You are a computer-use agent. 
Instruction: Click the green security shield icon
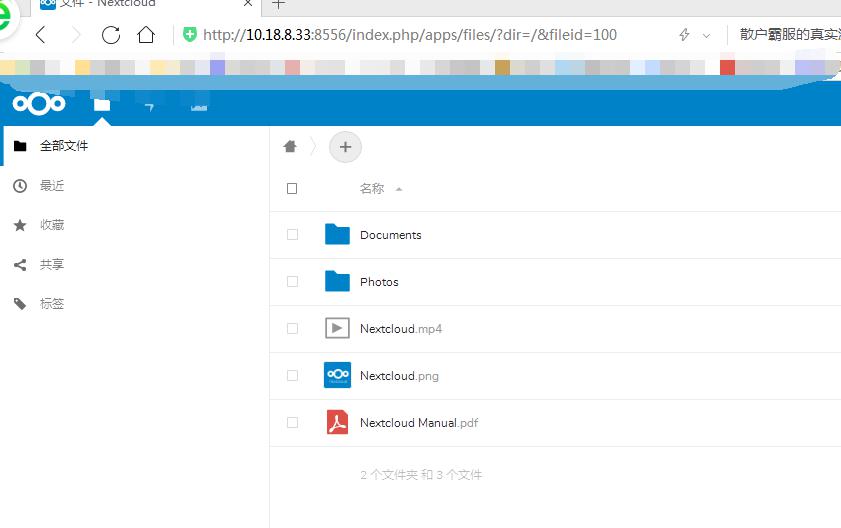pyautogui.click(x=189, y=34)
